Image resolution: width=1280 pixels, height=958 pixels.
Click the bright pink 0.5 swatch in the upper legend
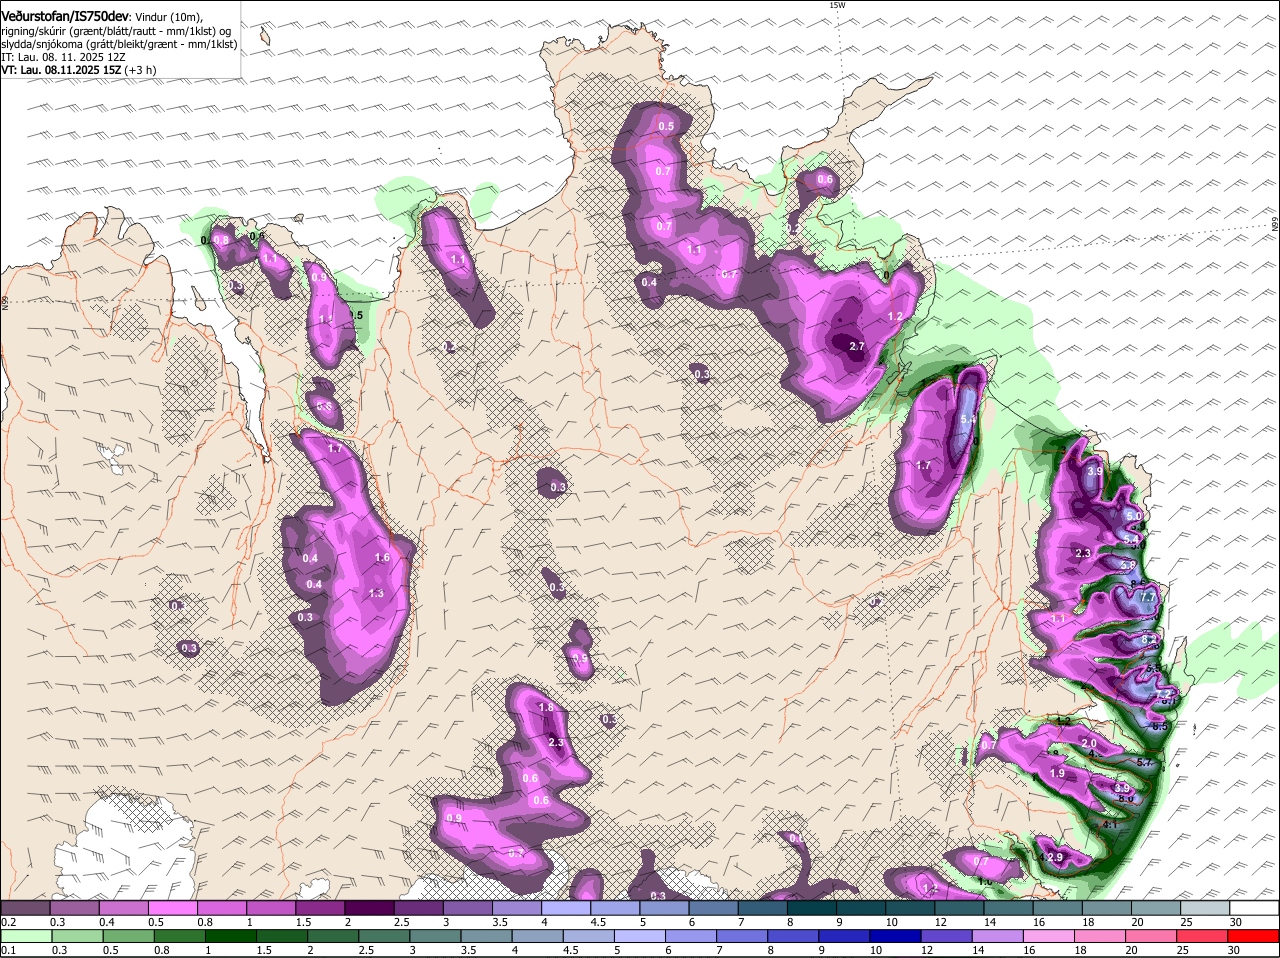click(x=172, y=908)
